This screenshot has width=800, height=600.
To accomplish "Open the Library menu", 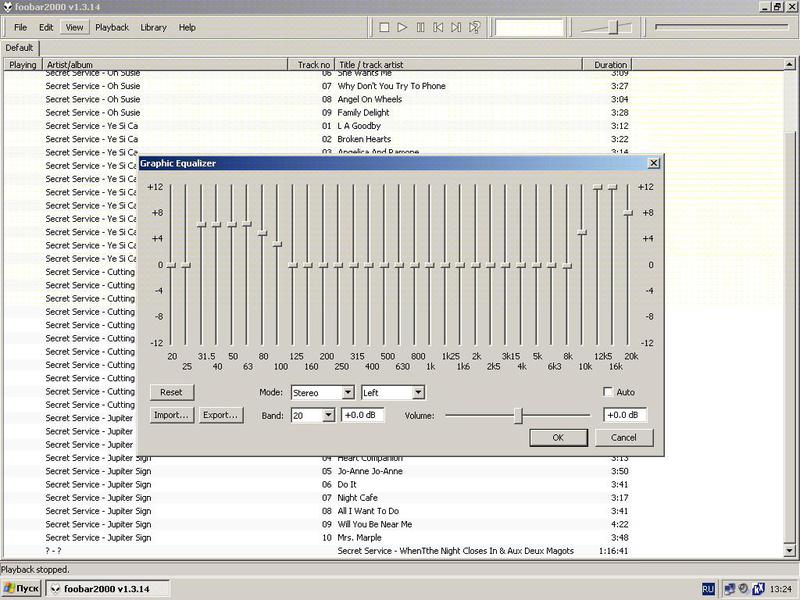I will coord(153,27).
